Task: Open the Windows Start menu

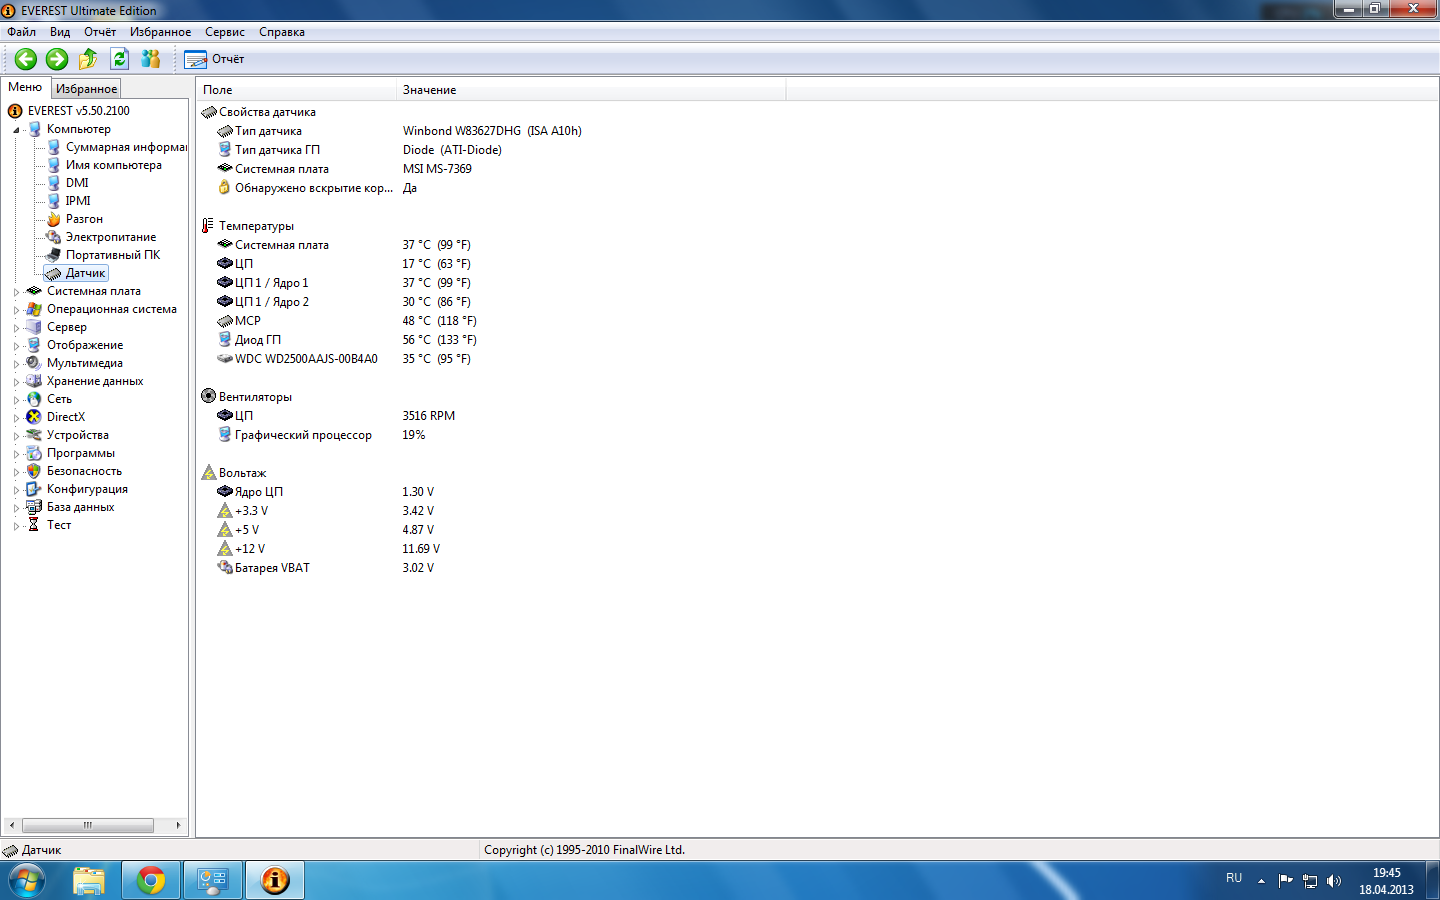Action: point(26,881)
